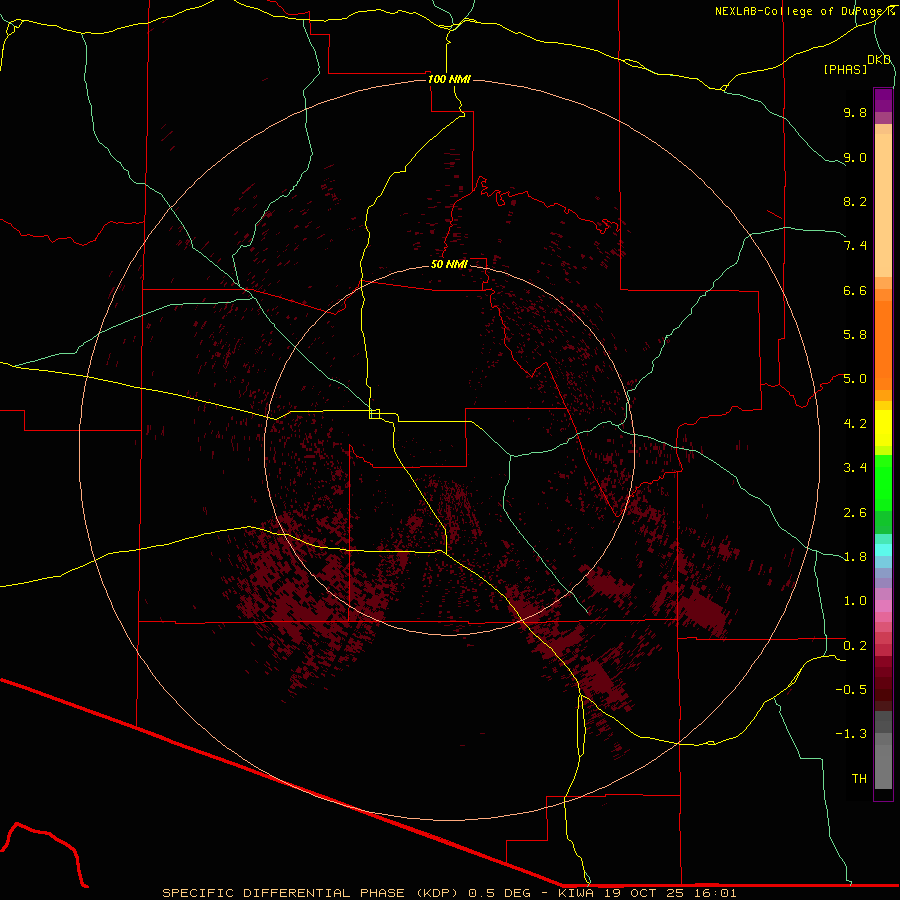Click the 1.0 scale value
This screenshot has height=900, width=900.
point(855,601)
